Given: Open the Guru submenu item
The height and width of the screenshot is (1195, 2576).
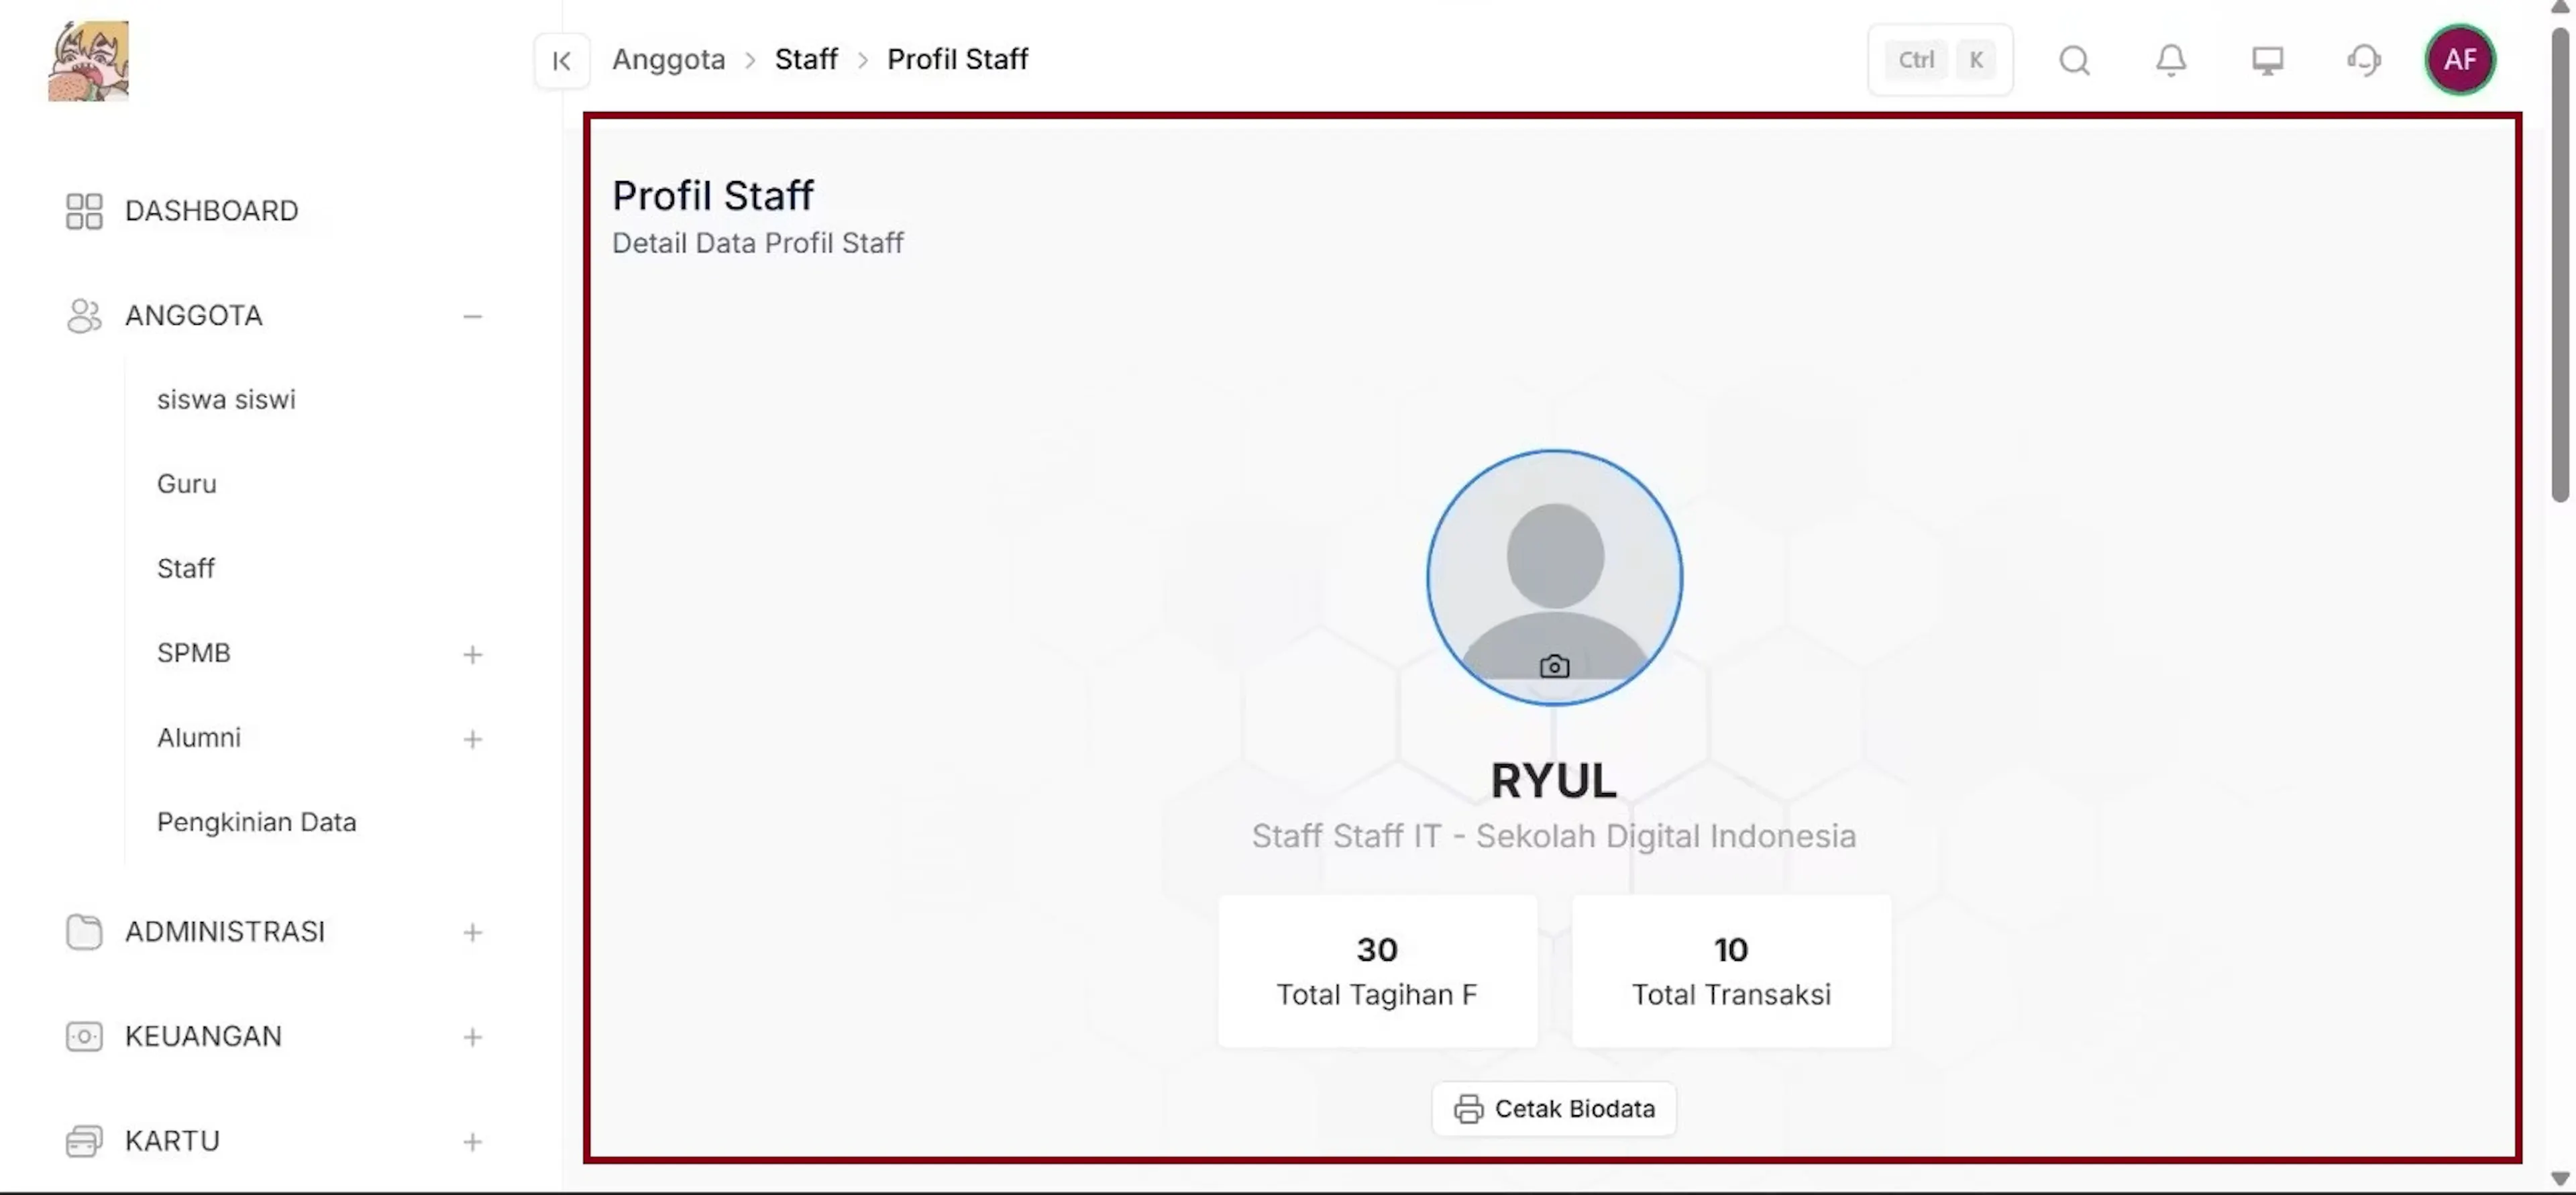Looking at the screenshot, I should (186, 484).
